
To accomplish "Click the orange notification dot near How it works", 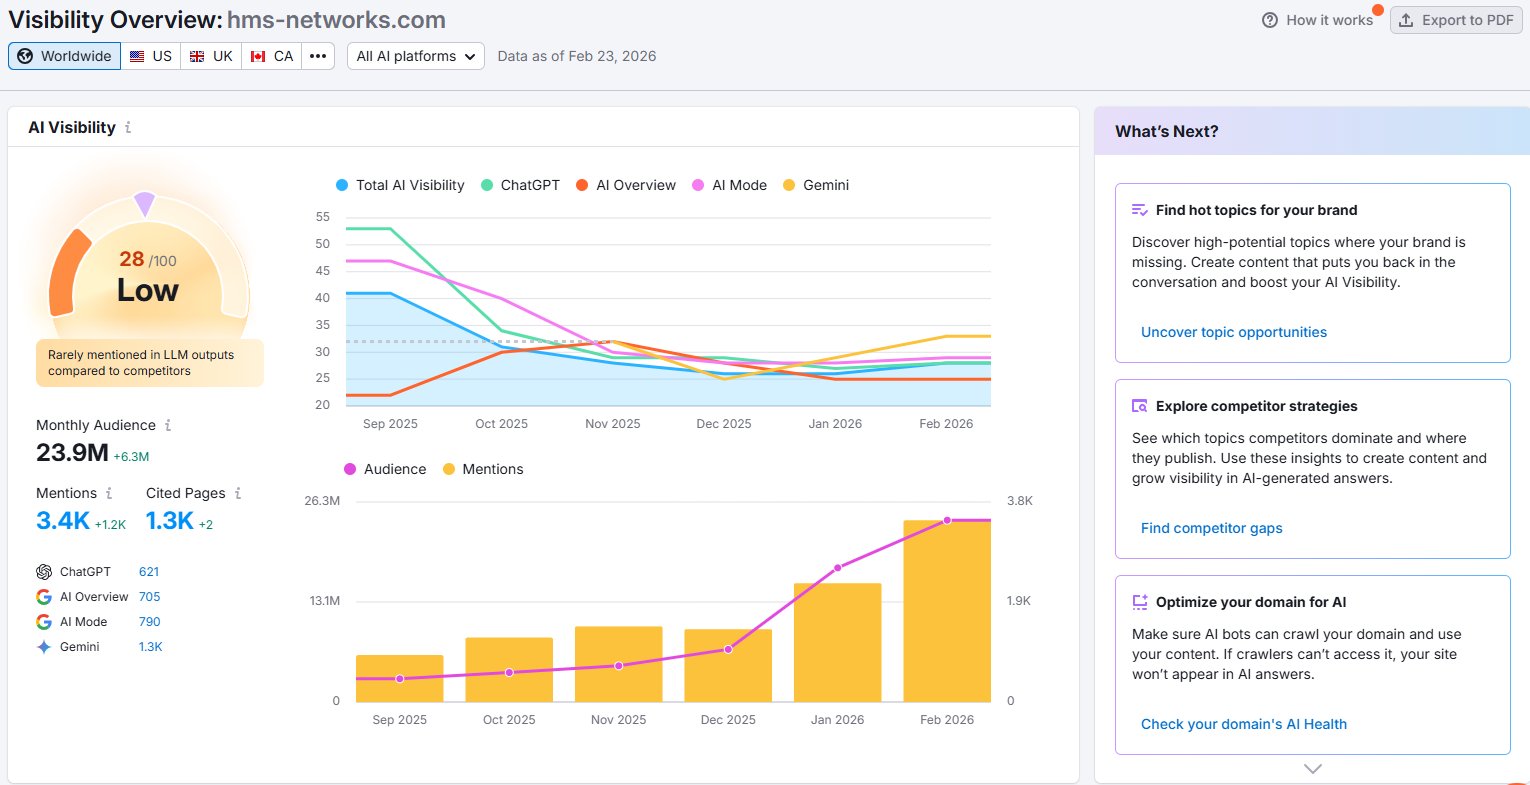I will point(1378,10).
